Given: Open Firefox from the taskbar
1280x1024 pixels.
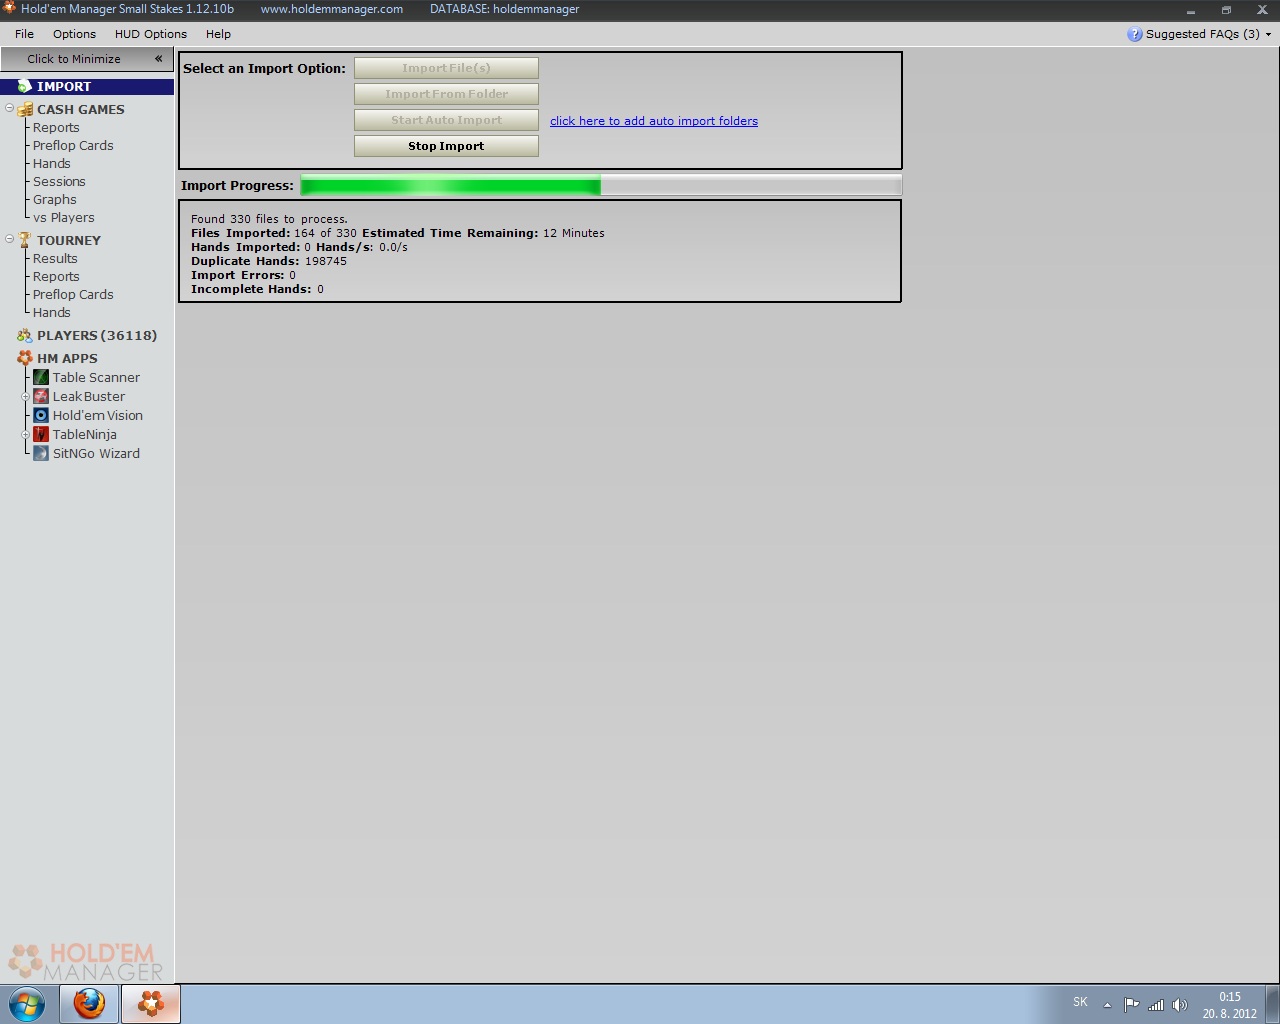Looking at the screenshot, I should click(x=89, y=1003).
